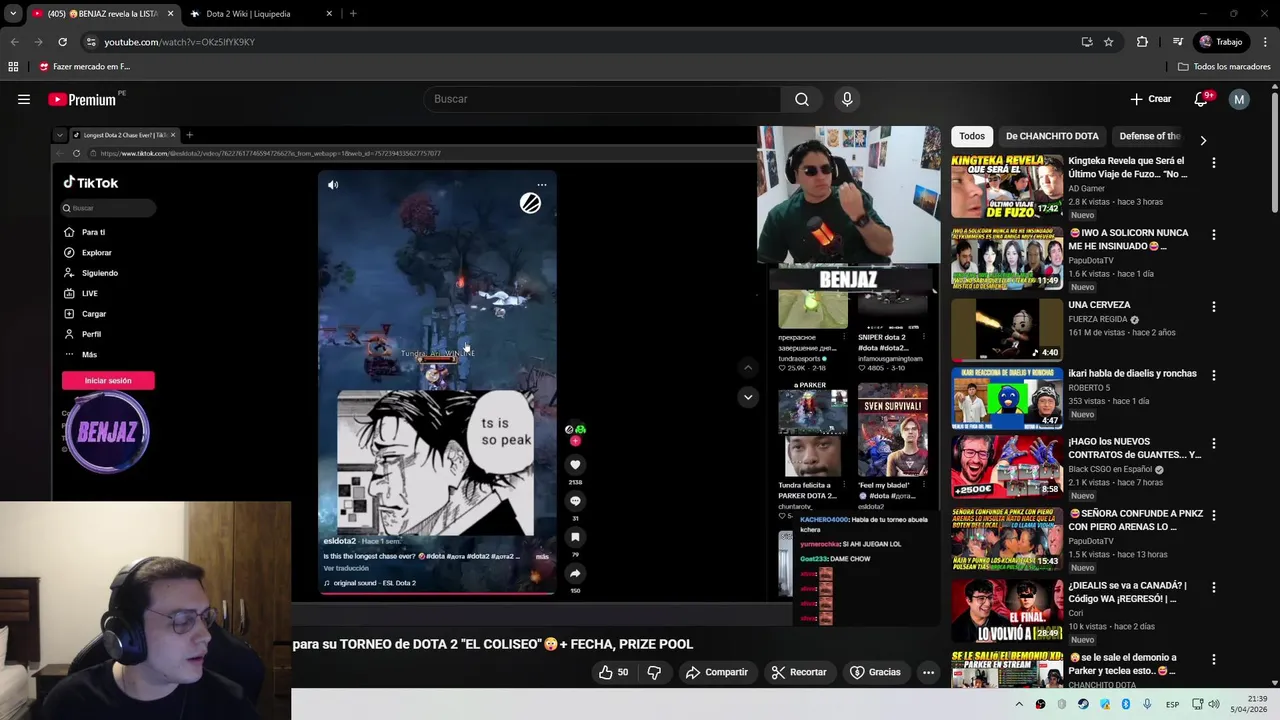Screen dimensions: 1280x720
Task: Open options for NUEVOS CONTRATOS video
Action: click(x=1214, y=443)
